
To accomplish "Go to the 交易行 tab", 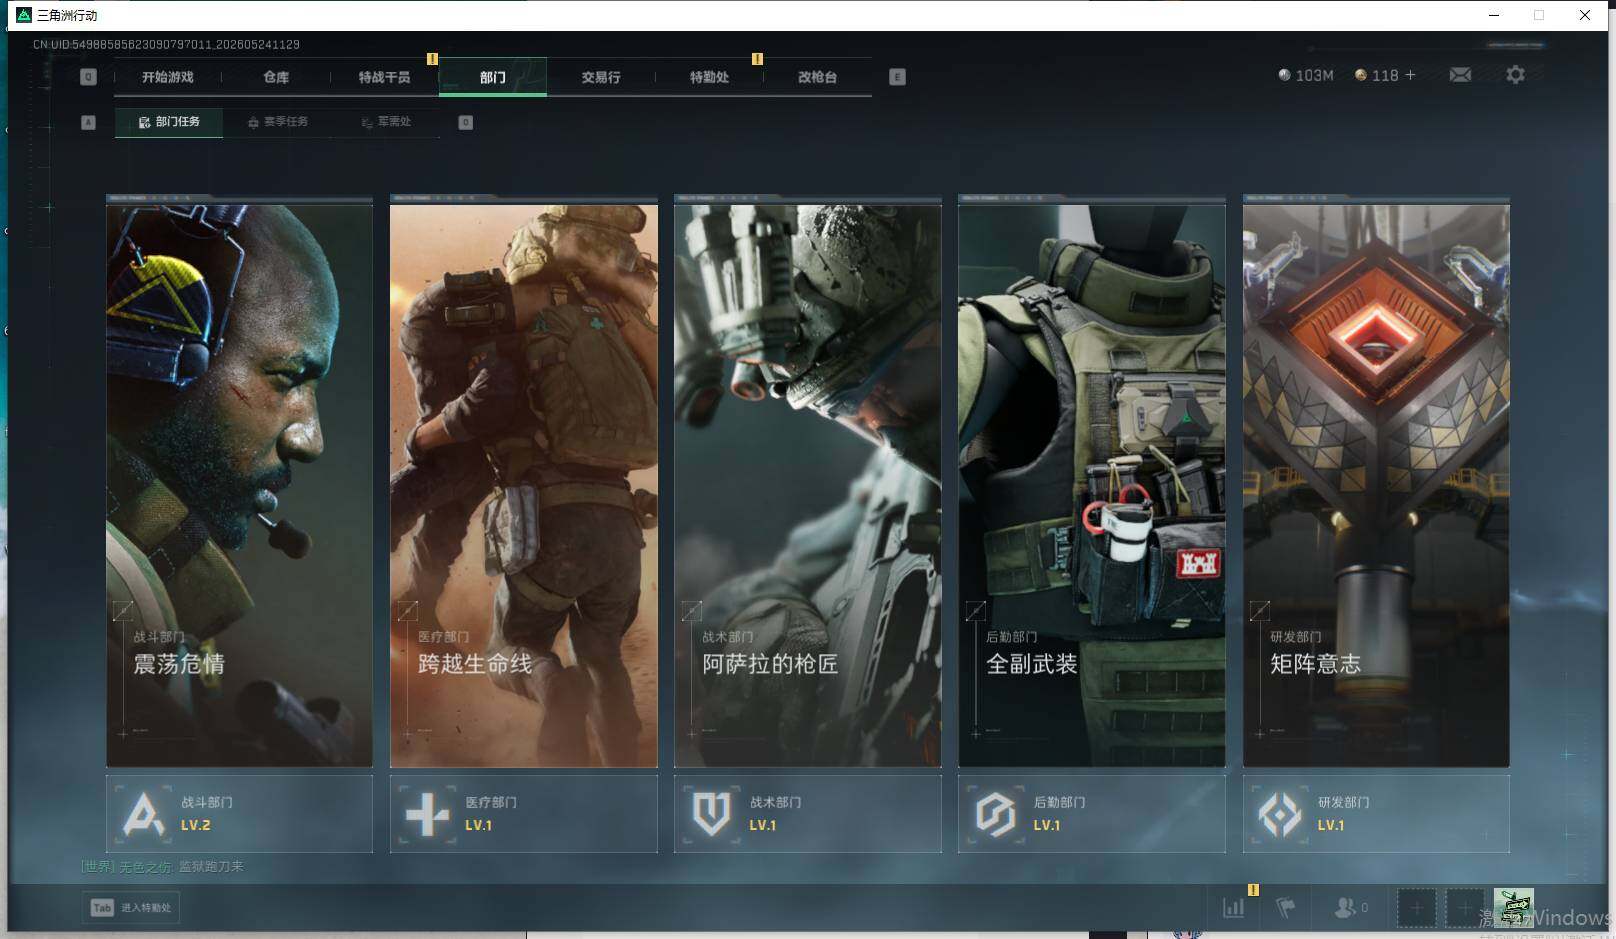I will coord(601,77).
